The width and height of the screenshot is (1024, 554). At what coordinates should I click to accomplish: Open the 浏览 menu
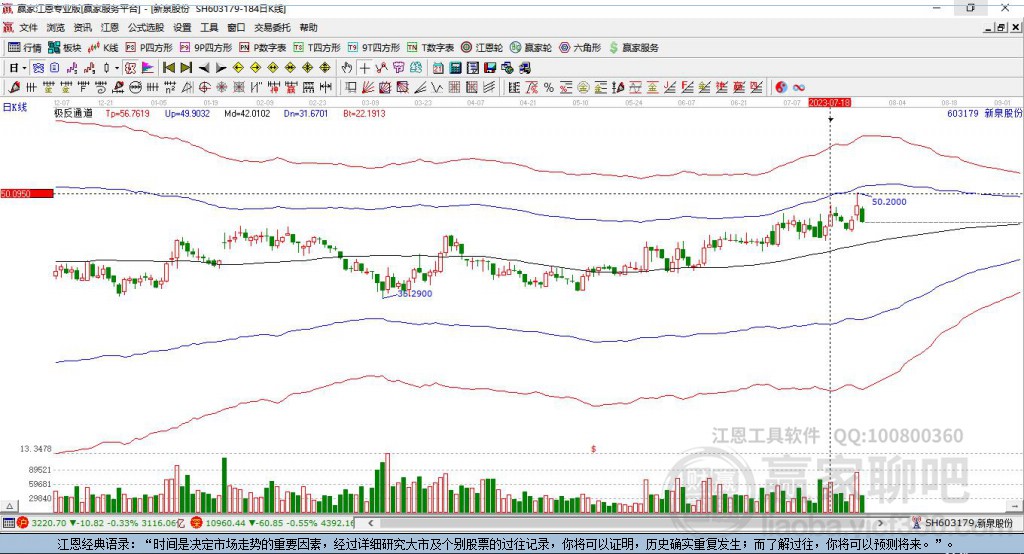coord(56,27)
